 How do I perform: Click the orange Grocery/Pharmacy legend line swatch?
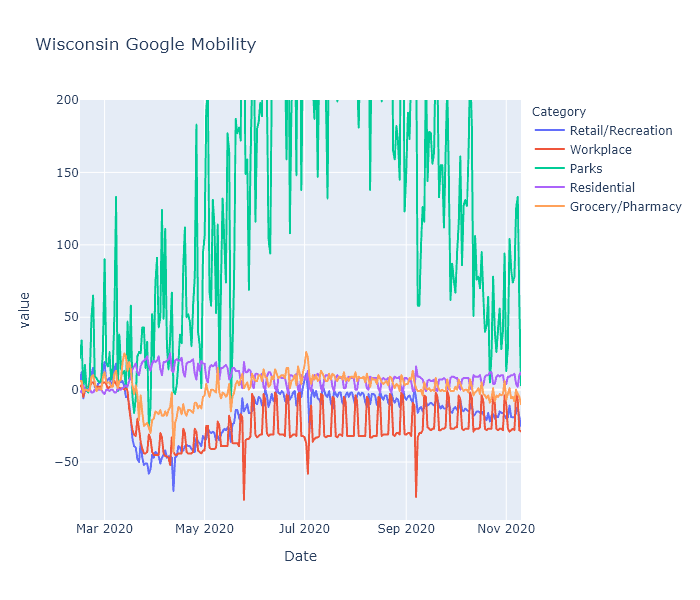[x=550, y=206]
